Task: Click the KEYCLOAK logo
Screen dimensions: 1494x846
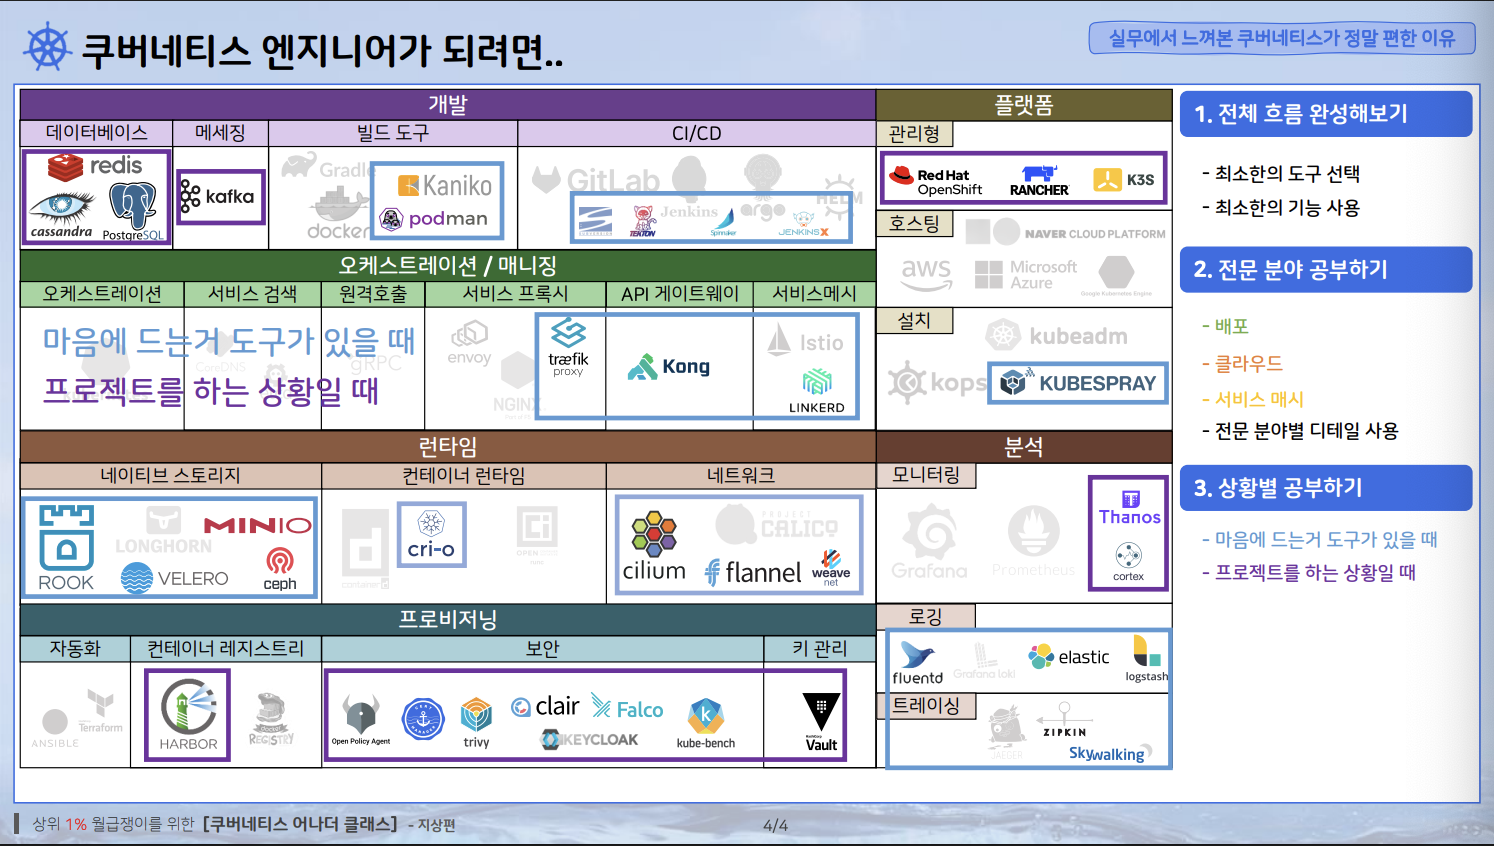Action: 590,740
